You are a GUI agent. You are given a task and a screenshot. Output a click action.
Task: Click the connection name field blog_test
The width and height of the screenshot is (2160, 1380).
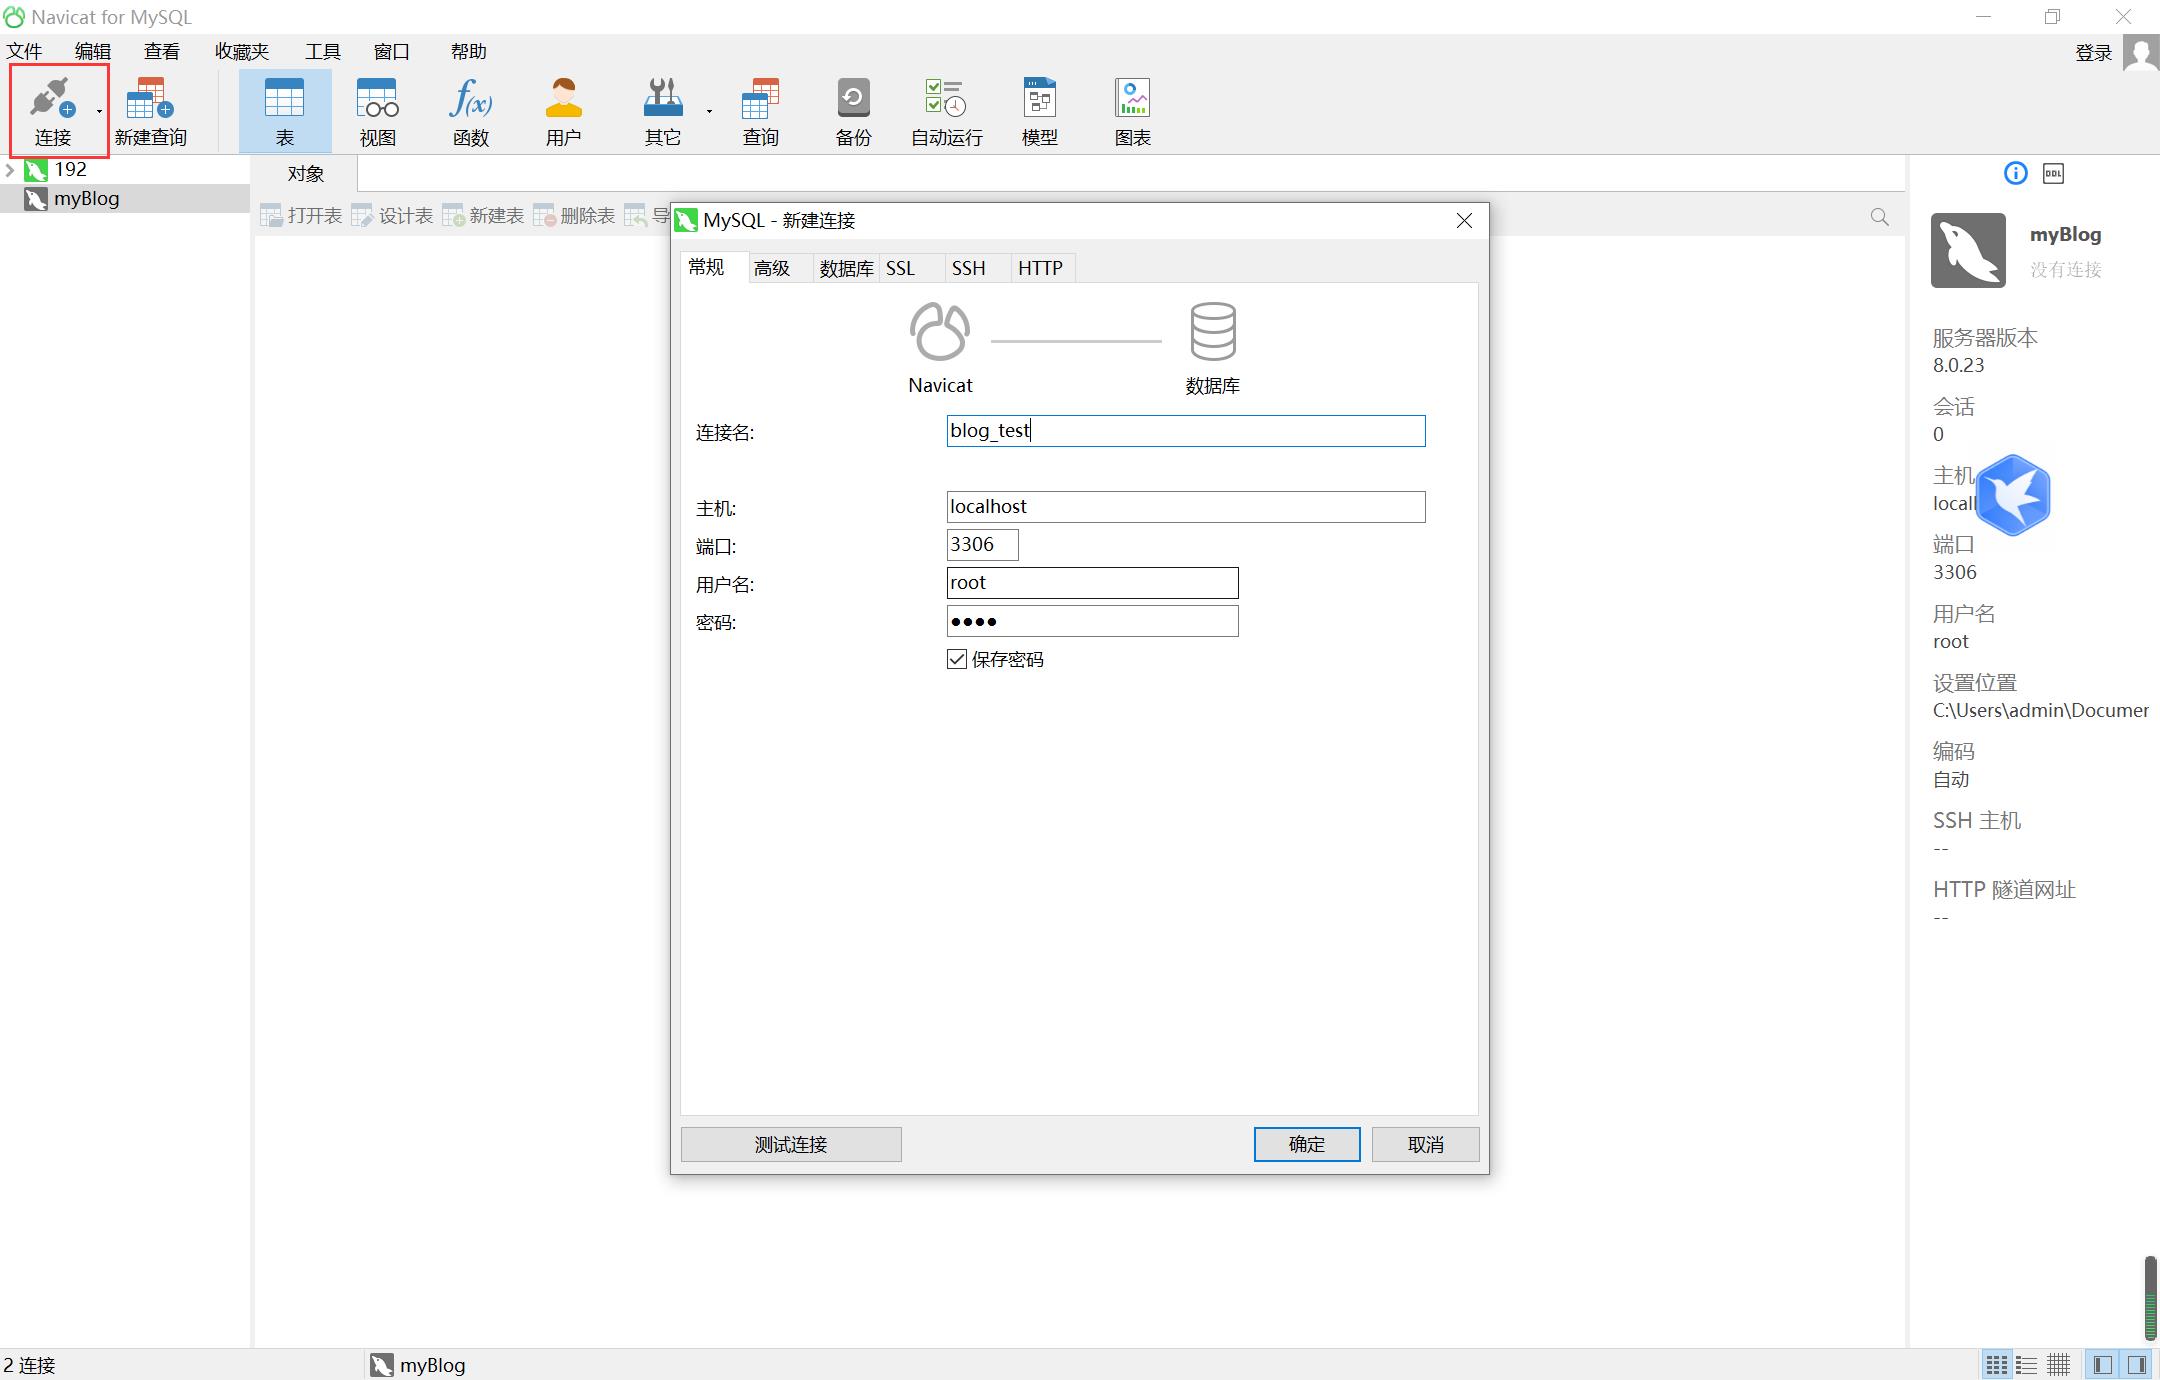tap(1186, 431)
